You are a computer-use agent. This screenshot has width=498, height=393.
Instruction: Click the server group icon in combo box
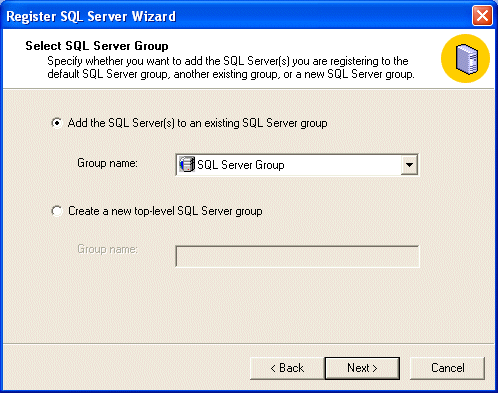[x=187, y=165]
